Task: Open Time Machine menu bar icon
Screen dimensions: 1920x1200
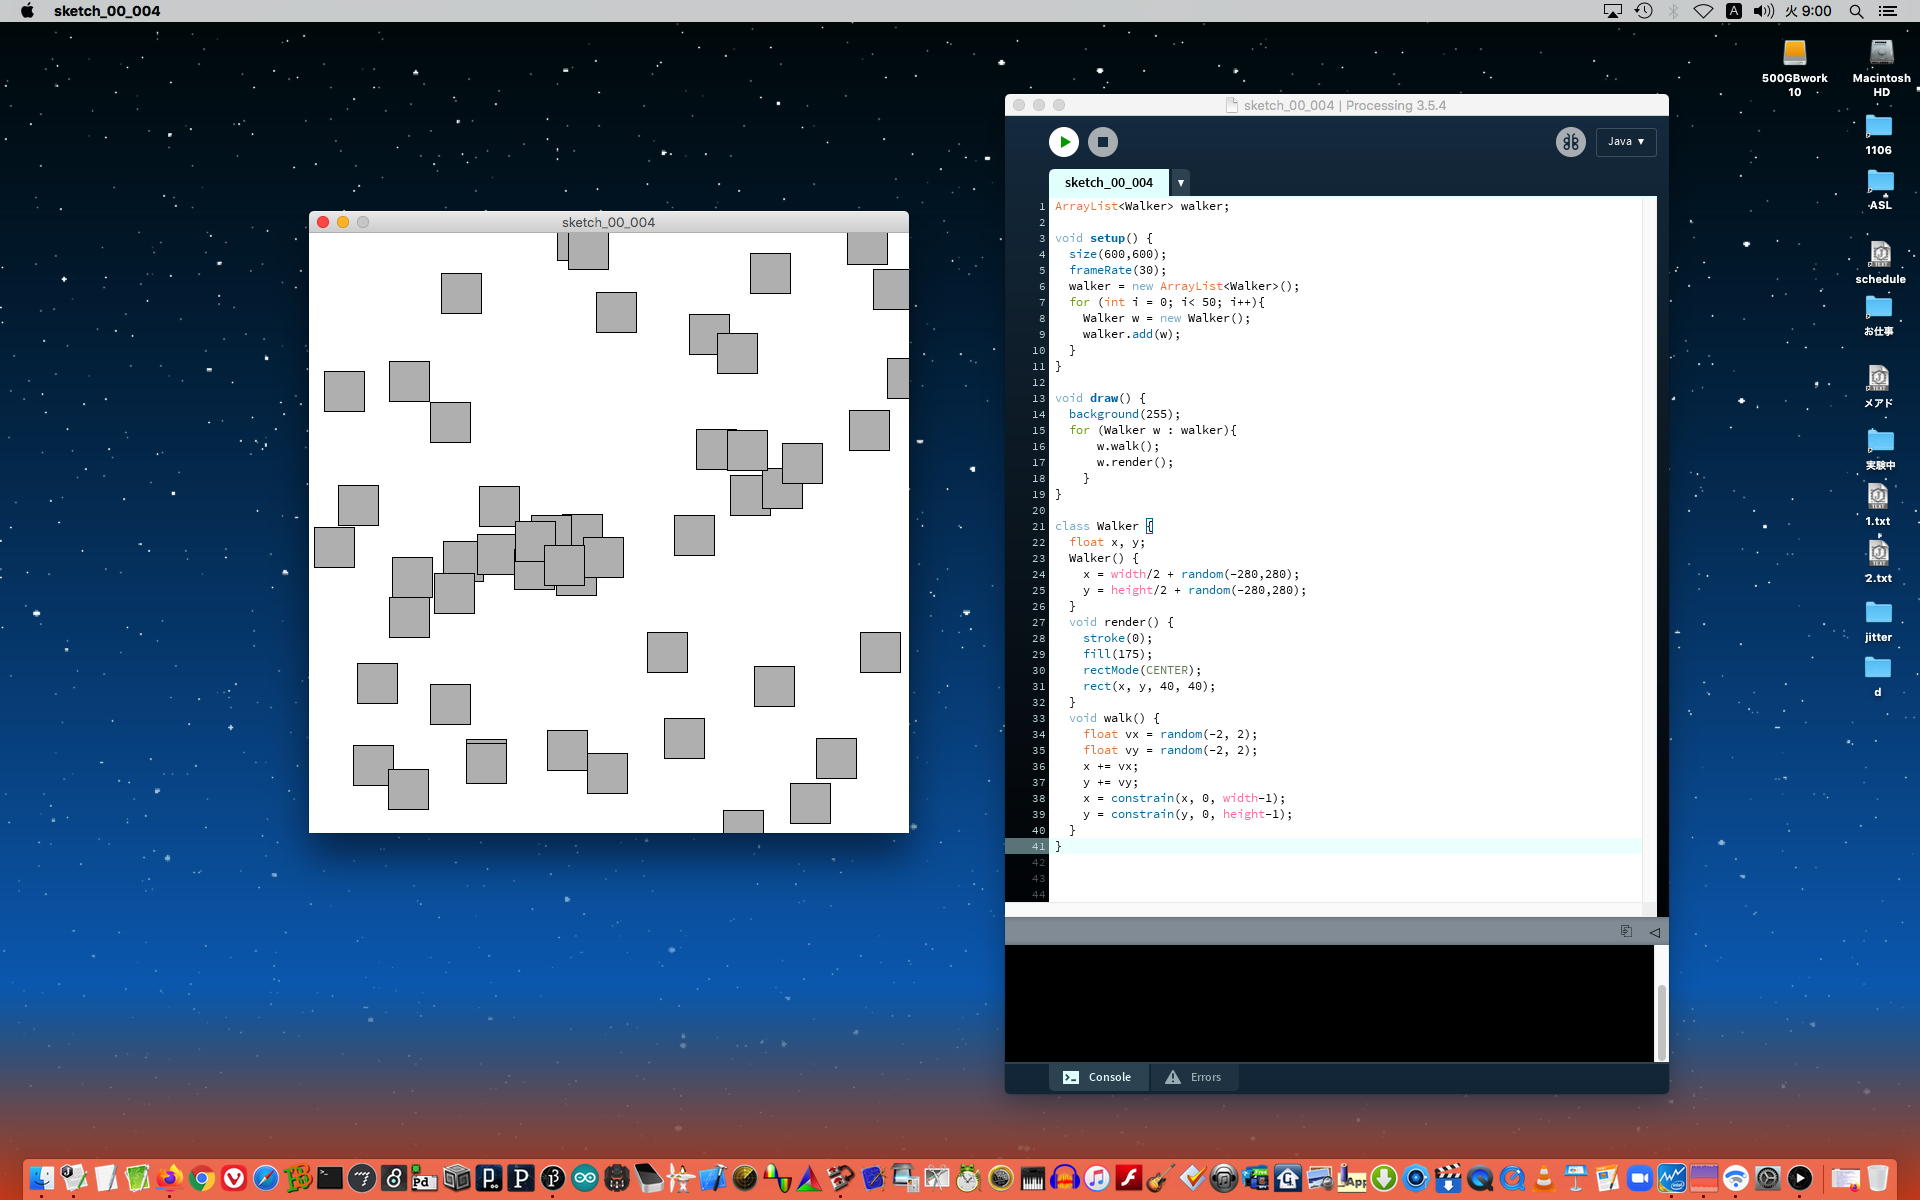Action: coord(1643,11)
